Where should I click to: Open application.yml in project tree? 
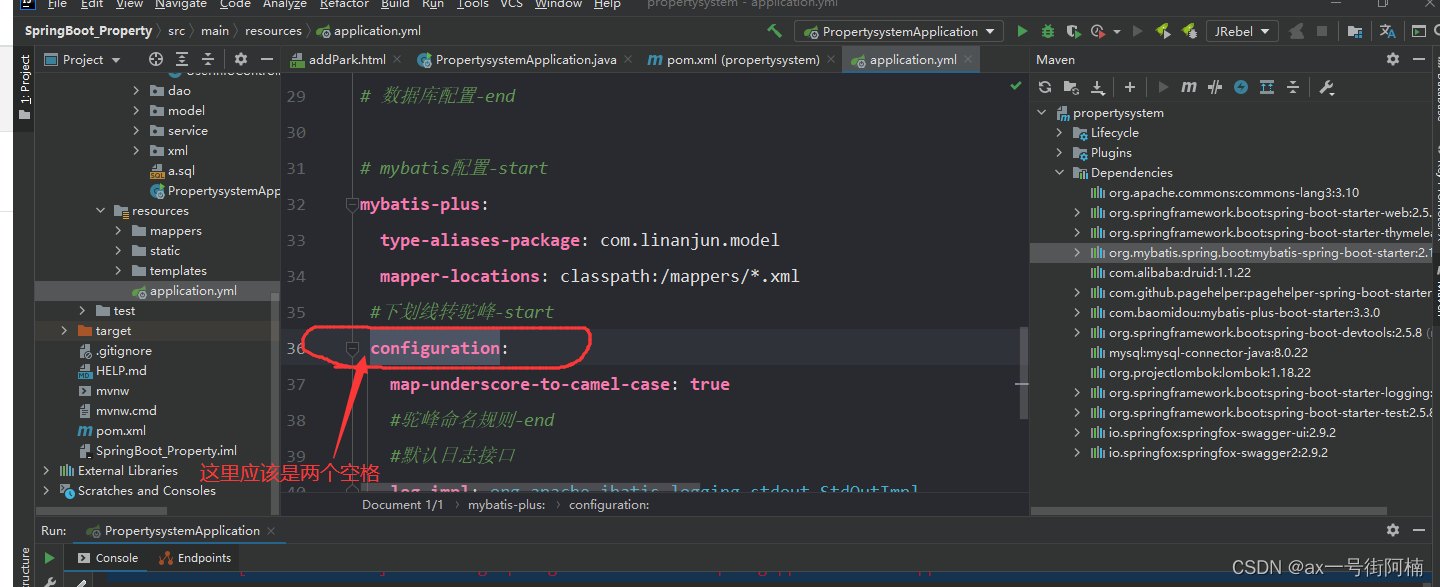[193, 291]
